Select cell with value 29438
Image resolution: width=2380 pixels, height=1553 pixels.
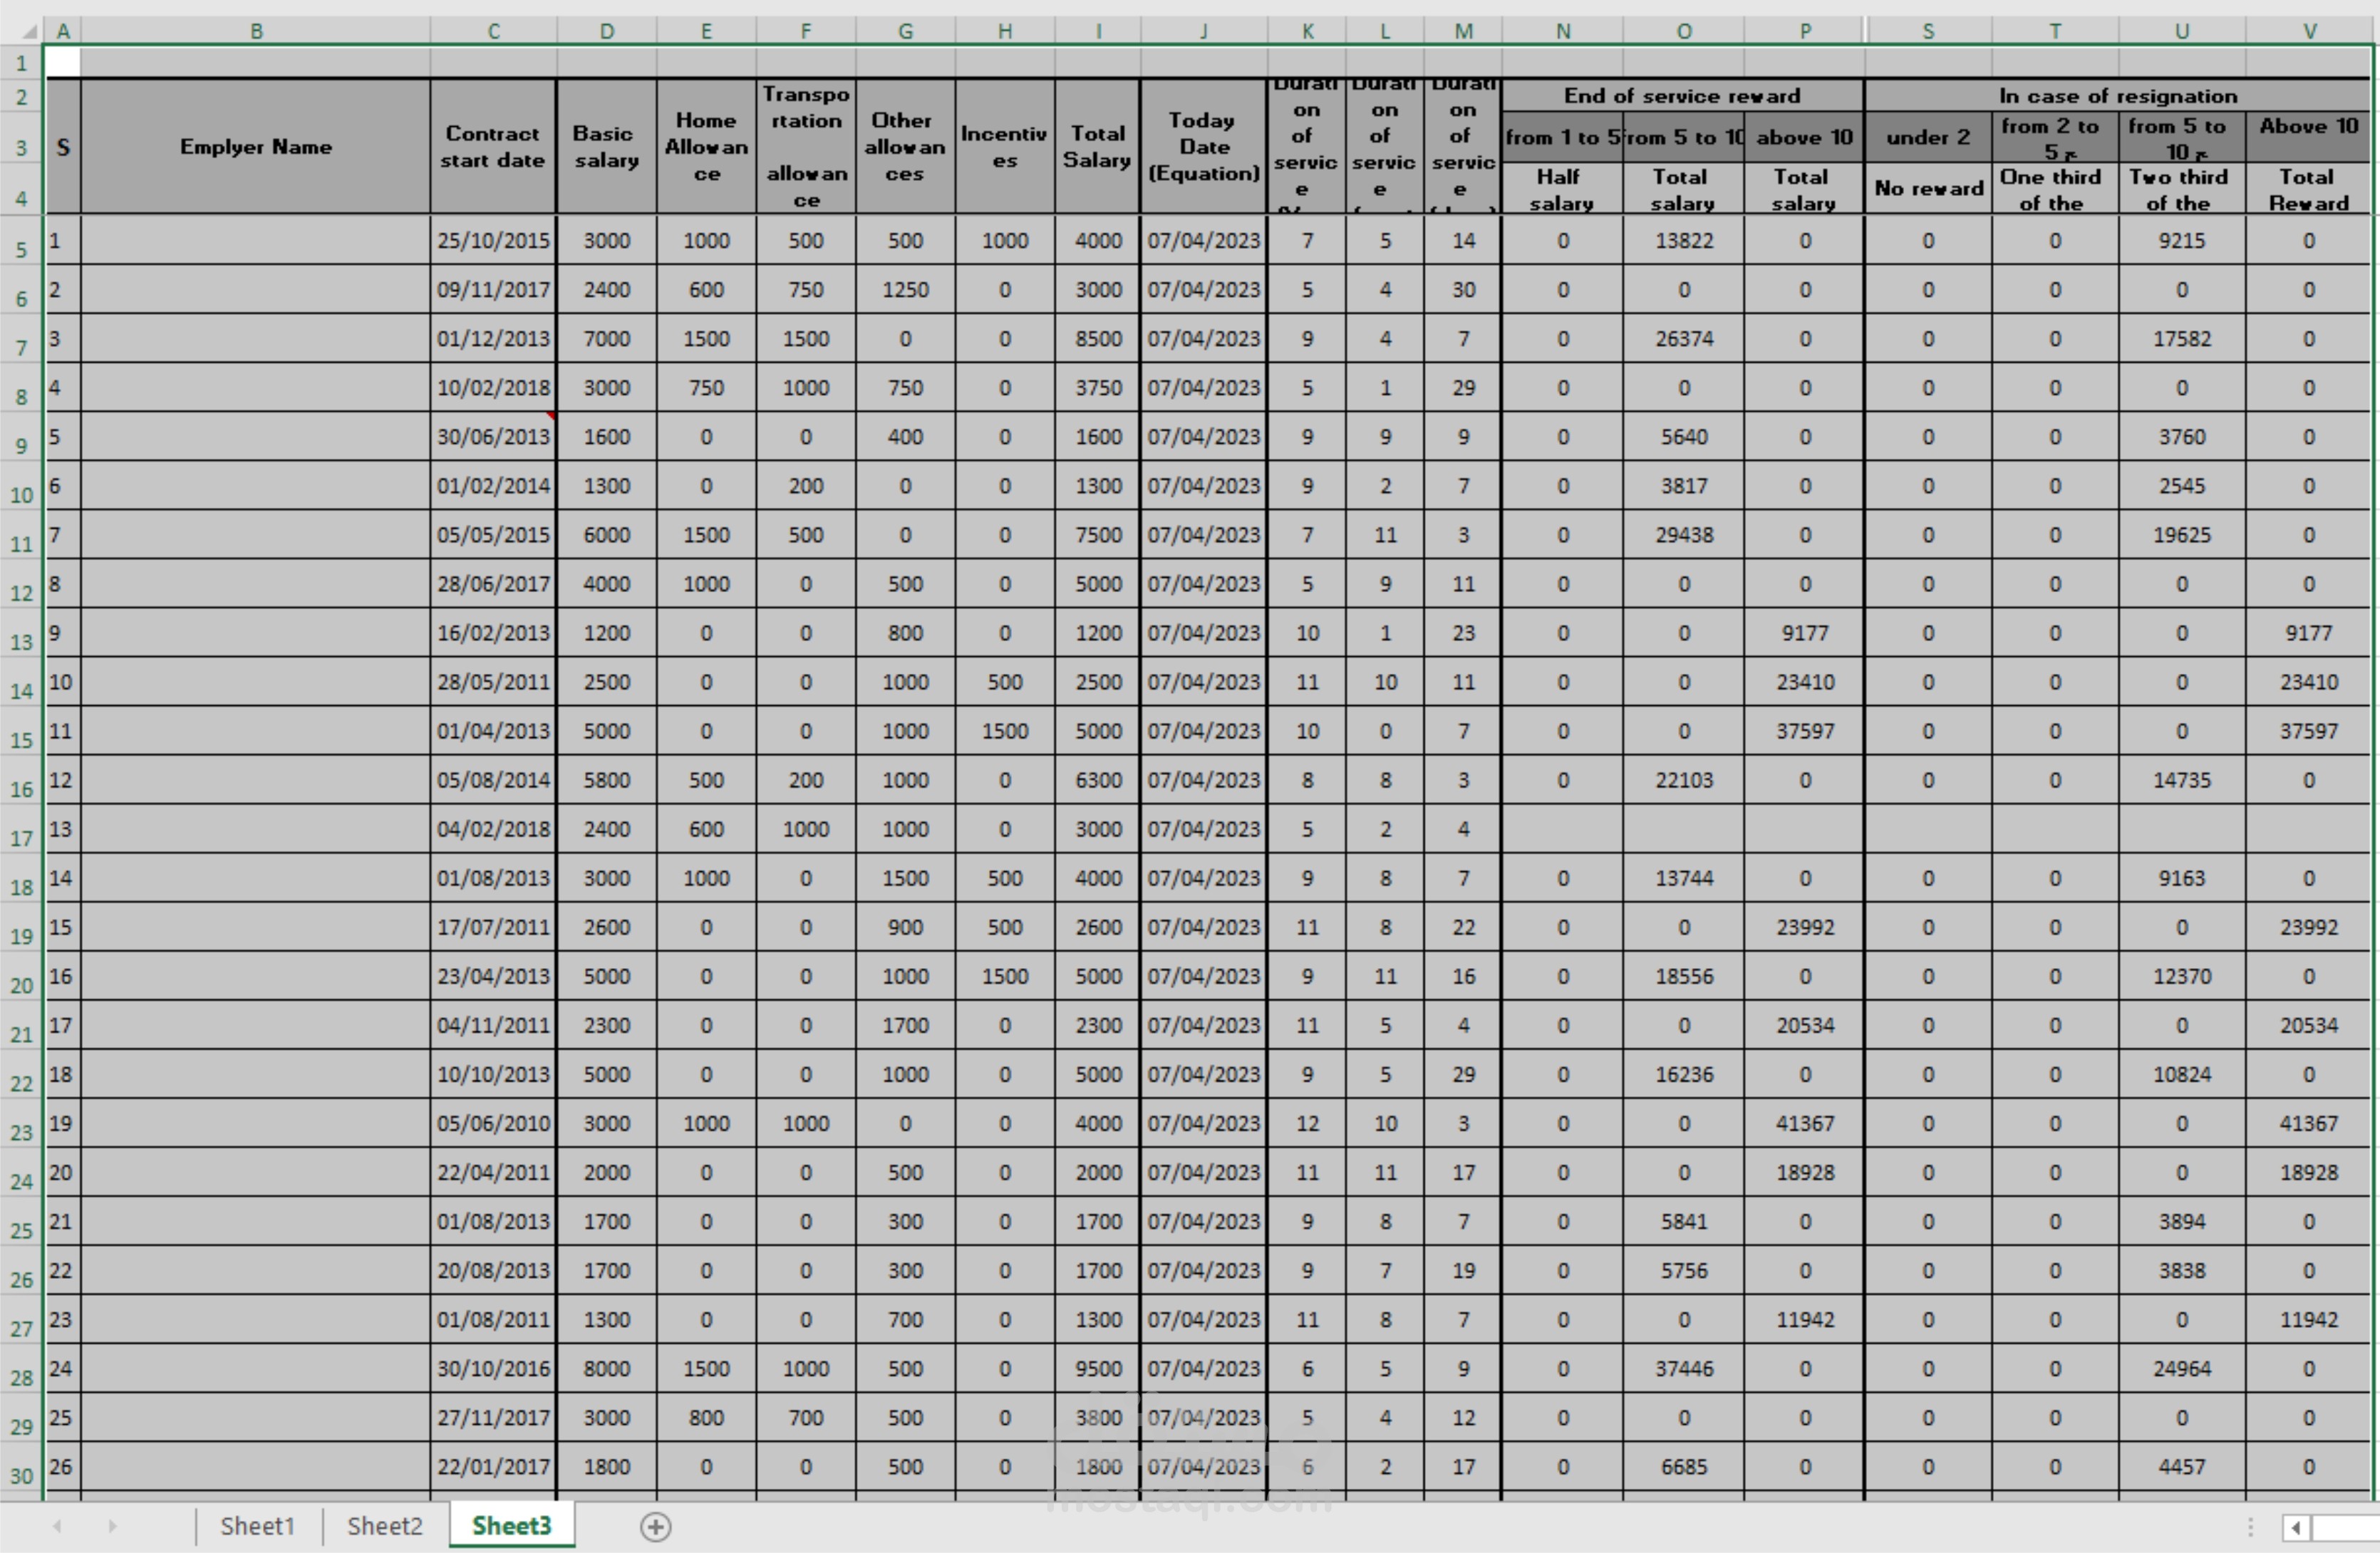(1684, 534)
